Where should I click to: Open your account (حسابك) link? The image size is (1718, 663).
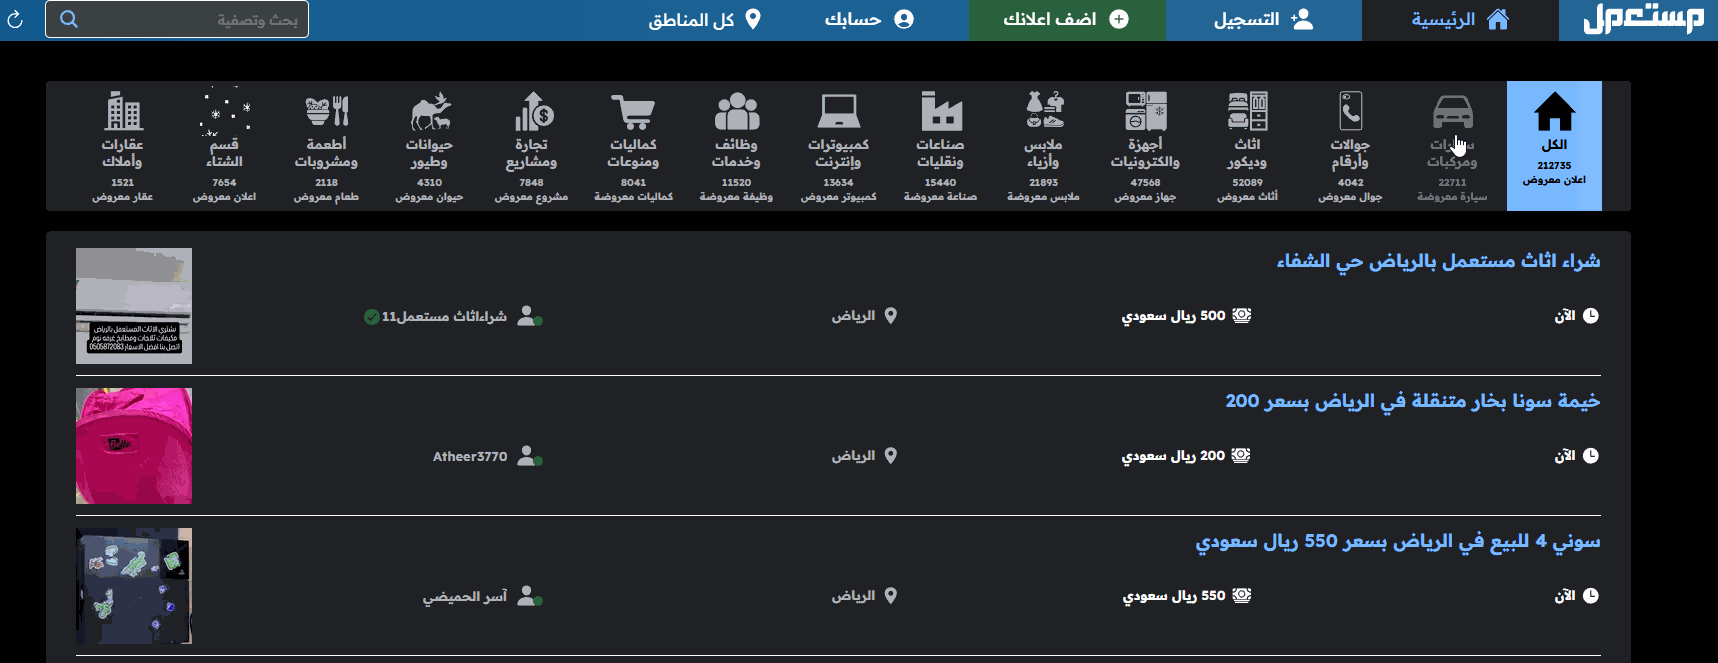tap(868, 20)
